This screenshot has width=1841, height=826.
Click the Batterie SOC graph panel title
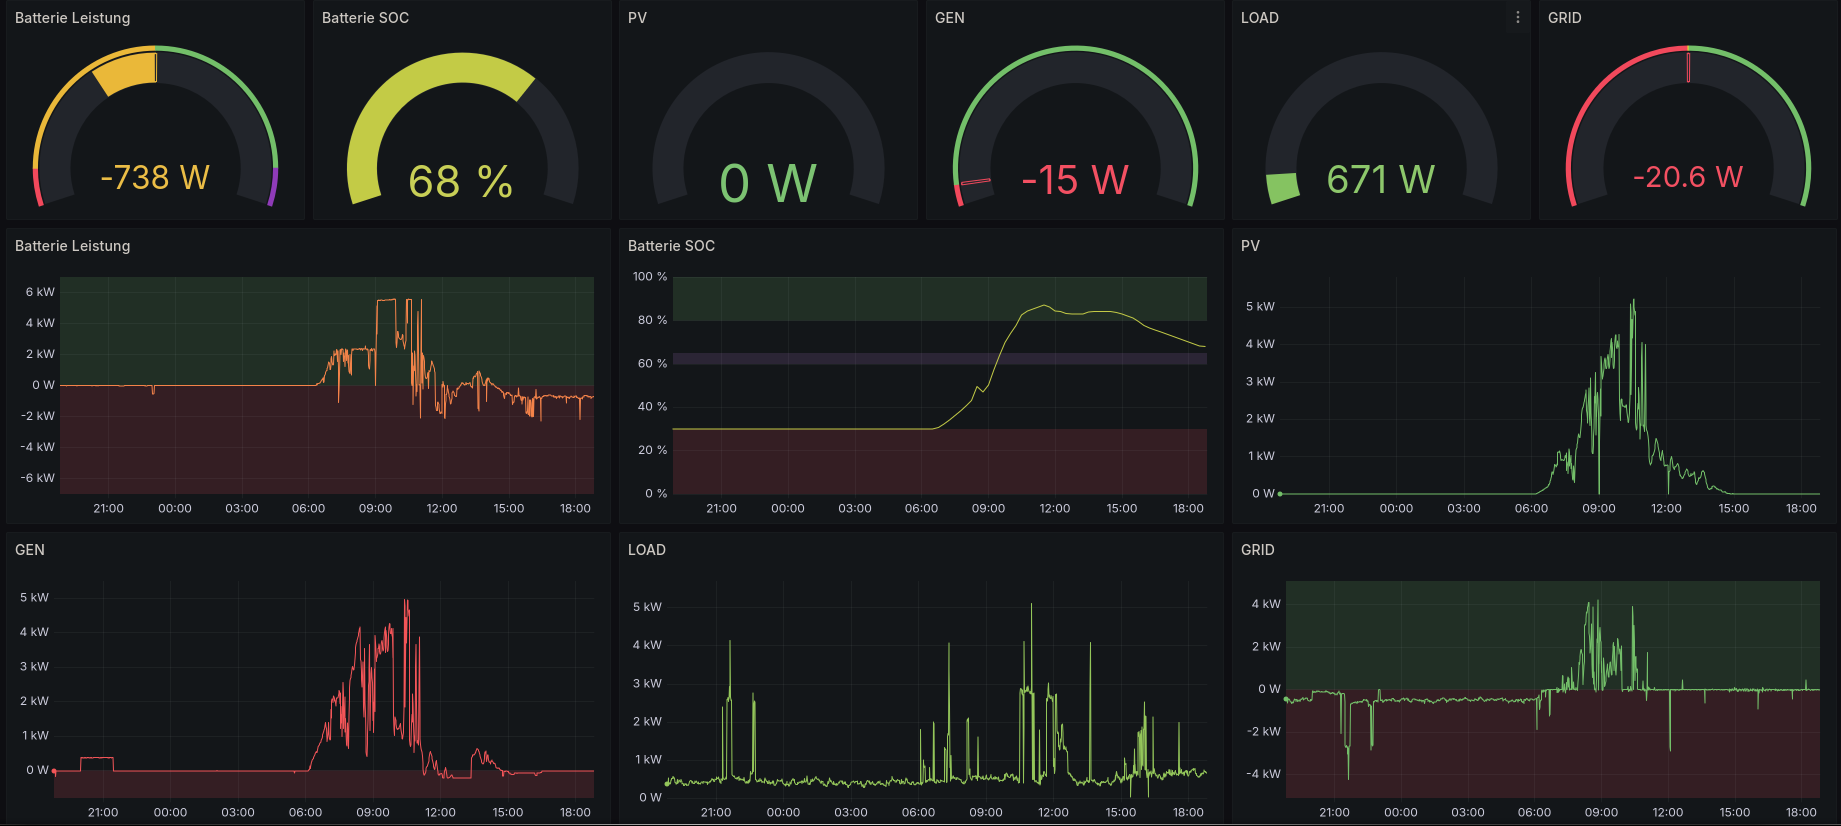point(671,246)
